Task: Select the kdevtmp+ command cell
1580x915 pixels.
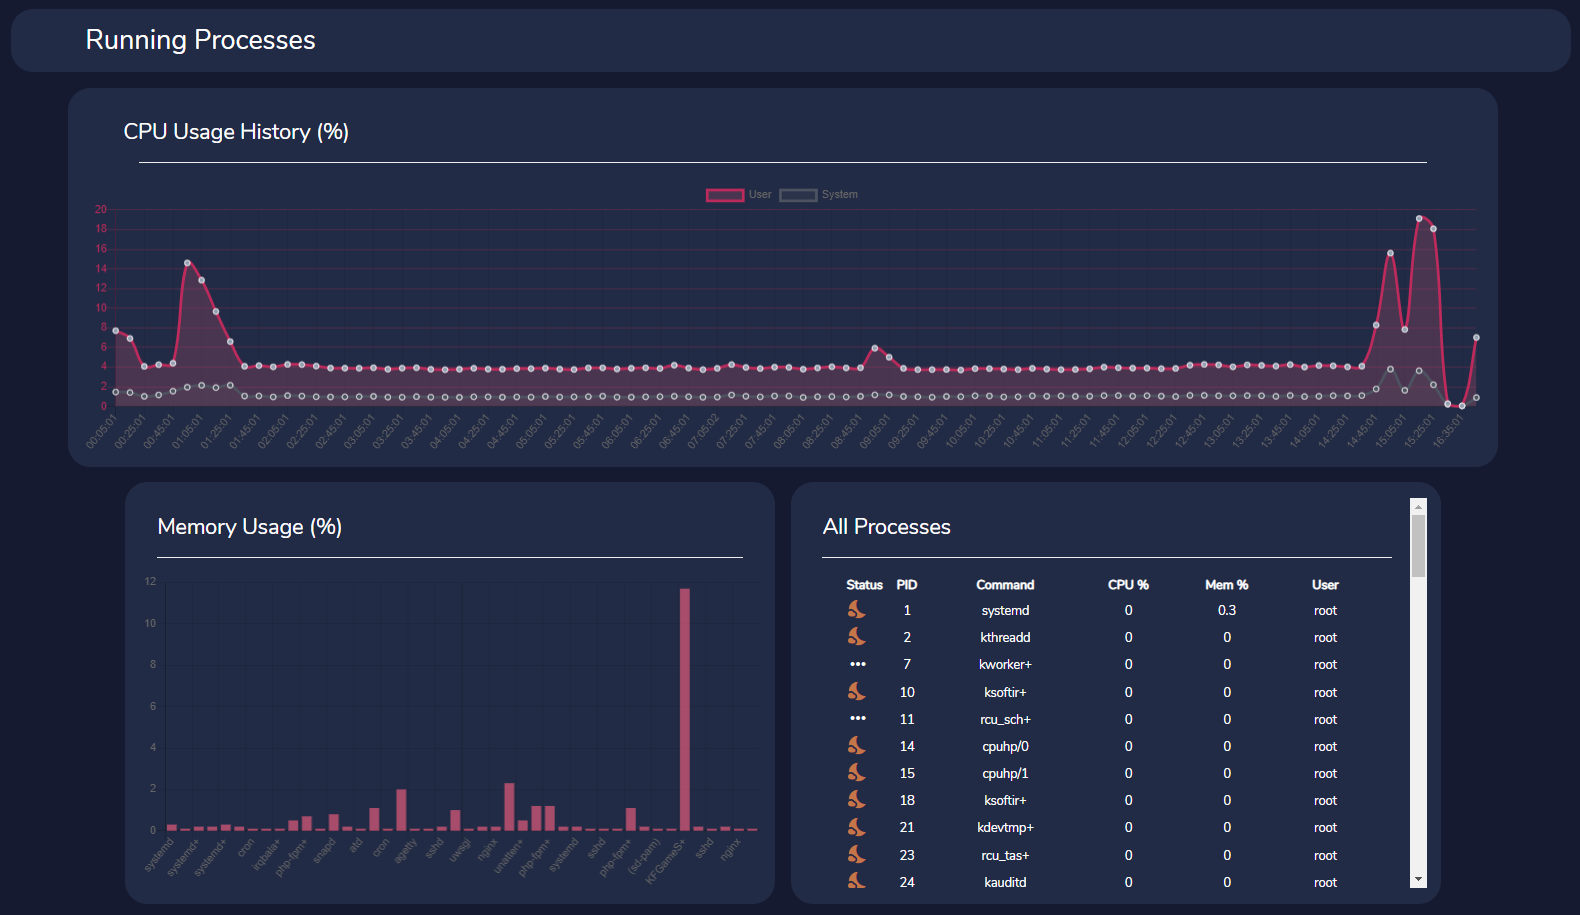Action: click(1005, 827)
